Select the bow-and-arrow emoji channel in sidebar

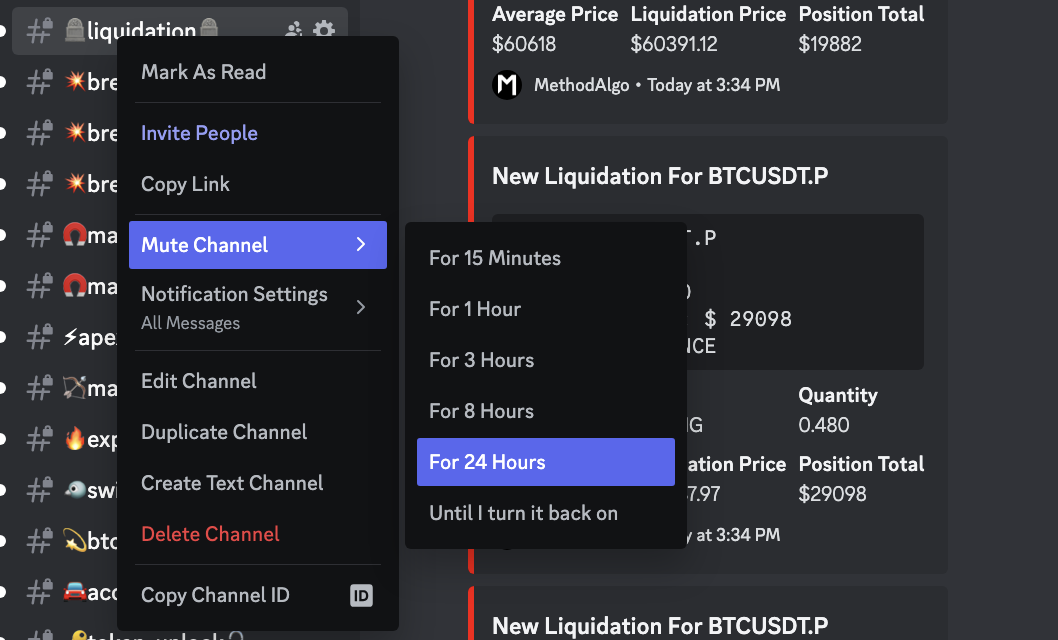(x=88, y=387)
